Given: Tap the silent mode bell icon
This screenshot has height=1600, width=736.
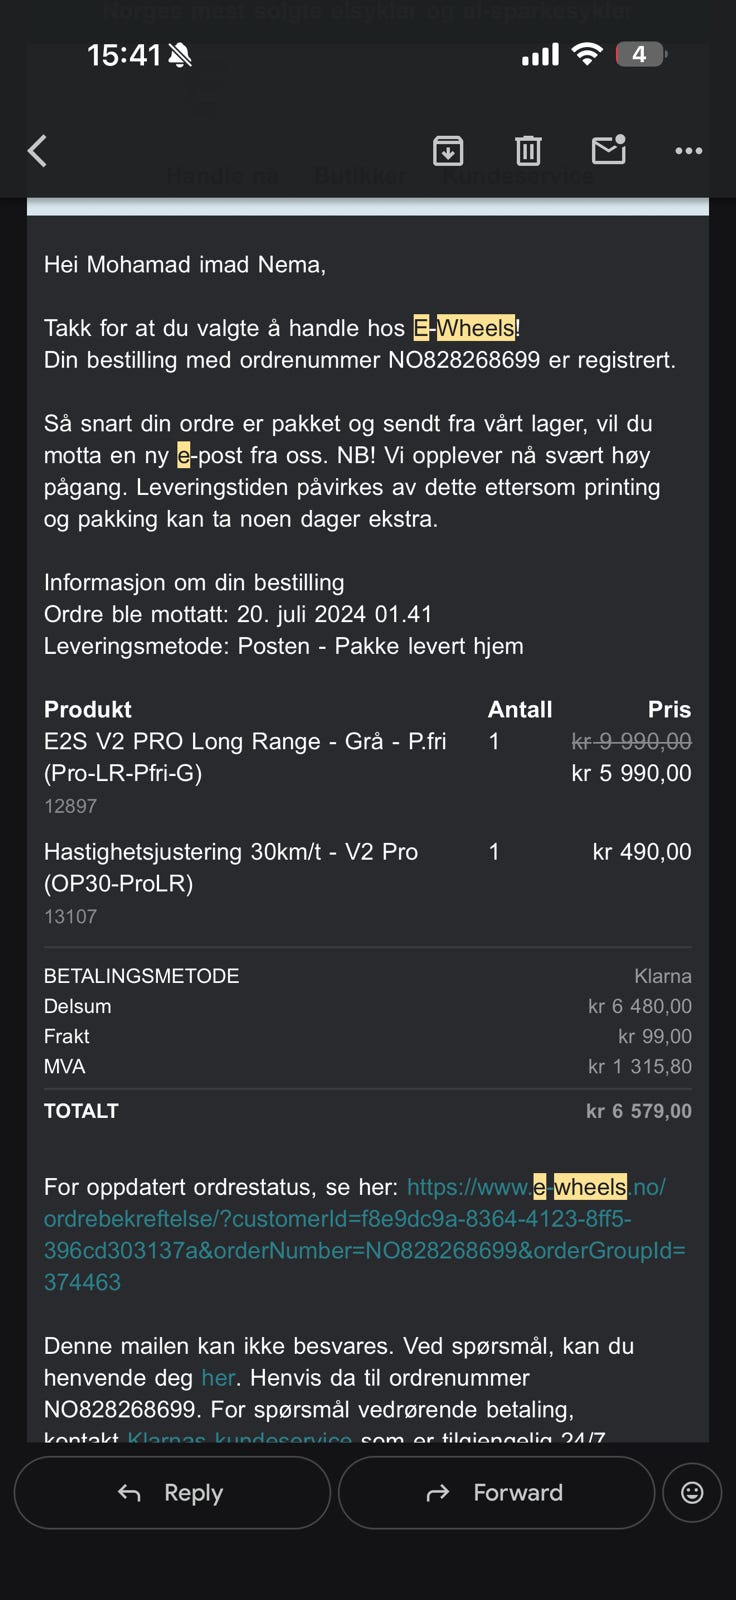Looking at the screenshot, I should [x=180, y=55].
